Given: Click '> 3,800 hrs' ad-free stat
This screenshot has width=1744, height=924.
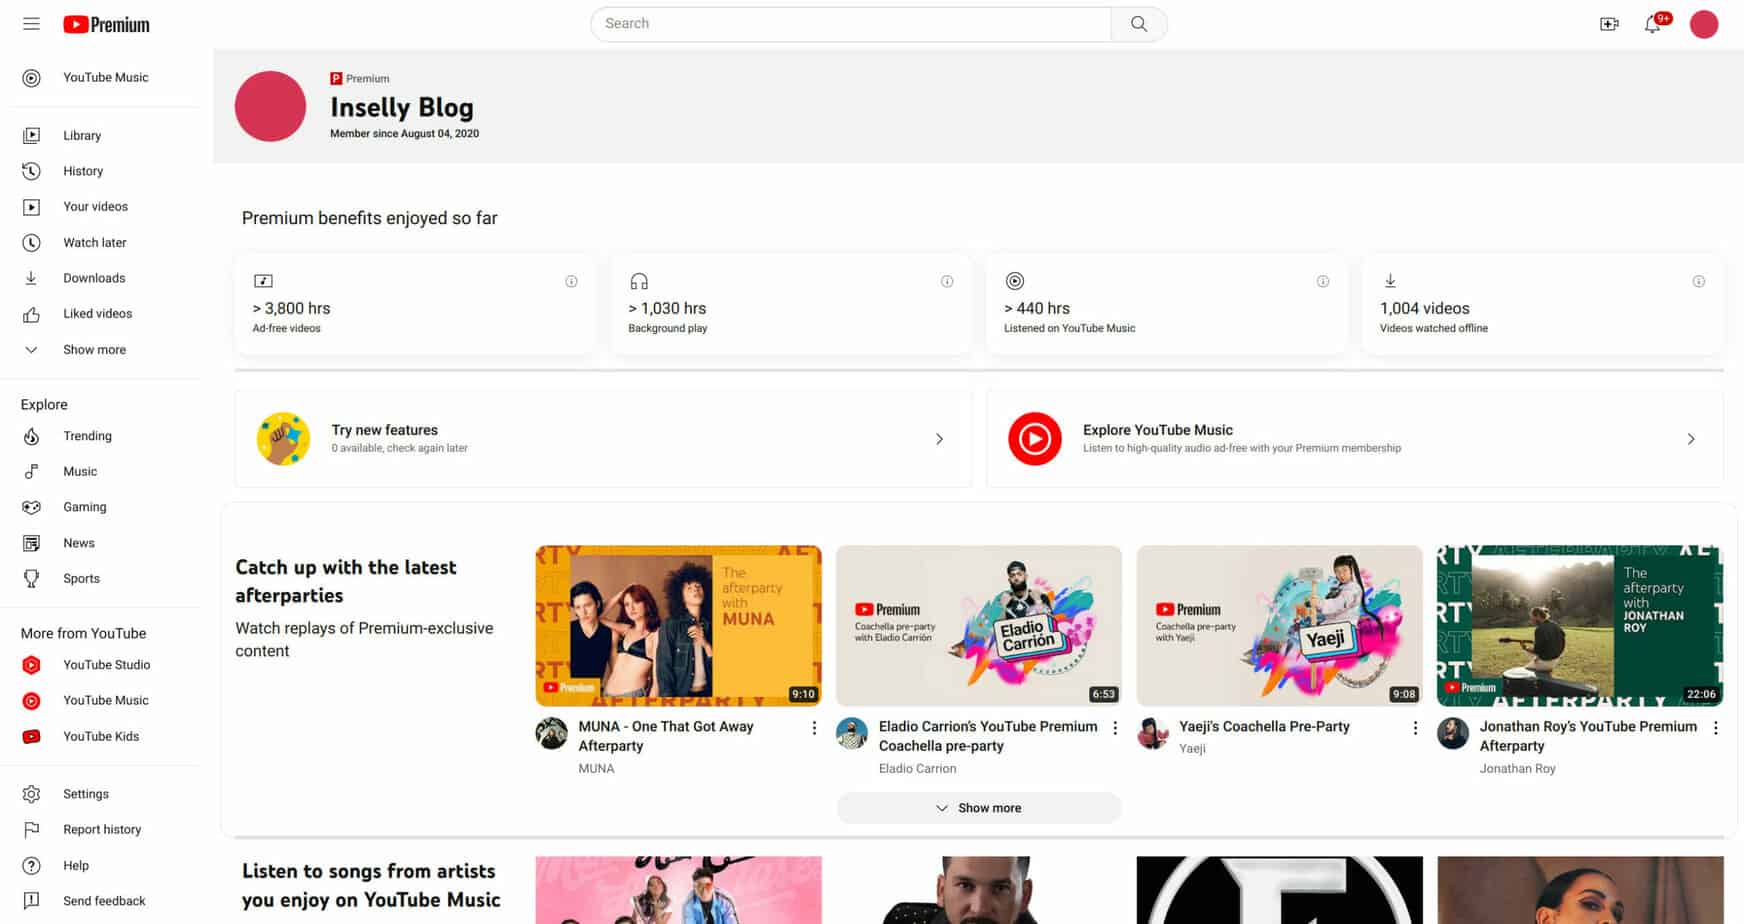Looking at the screenshot, I should (291, 309).
